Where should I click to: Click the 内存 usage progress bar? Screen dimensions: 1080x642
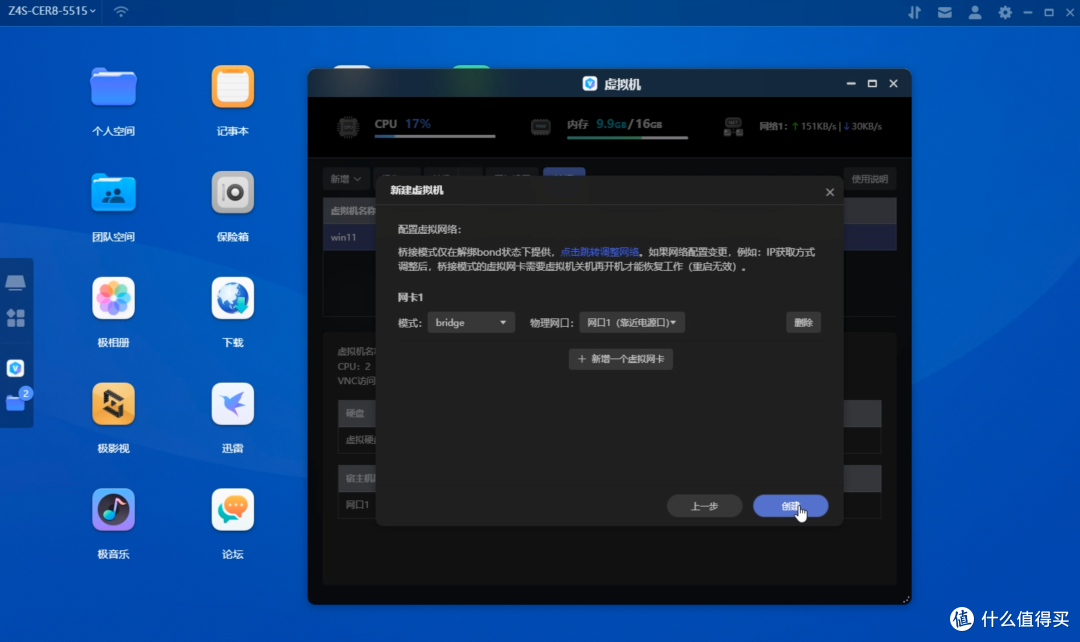[627, 138]
